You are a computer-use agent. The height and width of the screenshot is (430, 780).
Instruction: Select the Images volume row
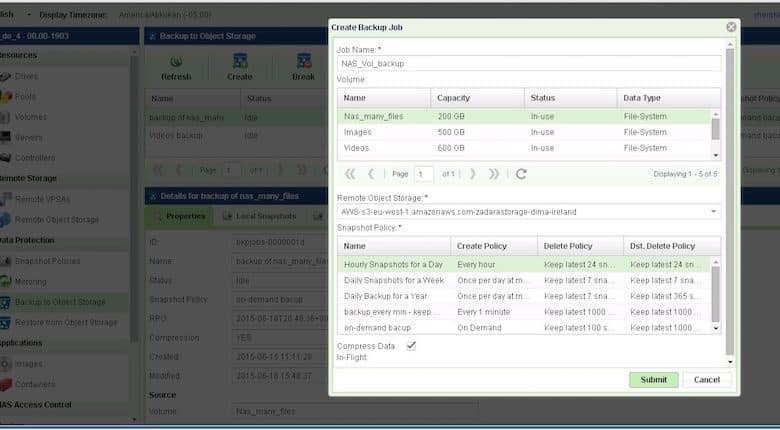click(x=524, y=132)
